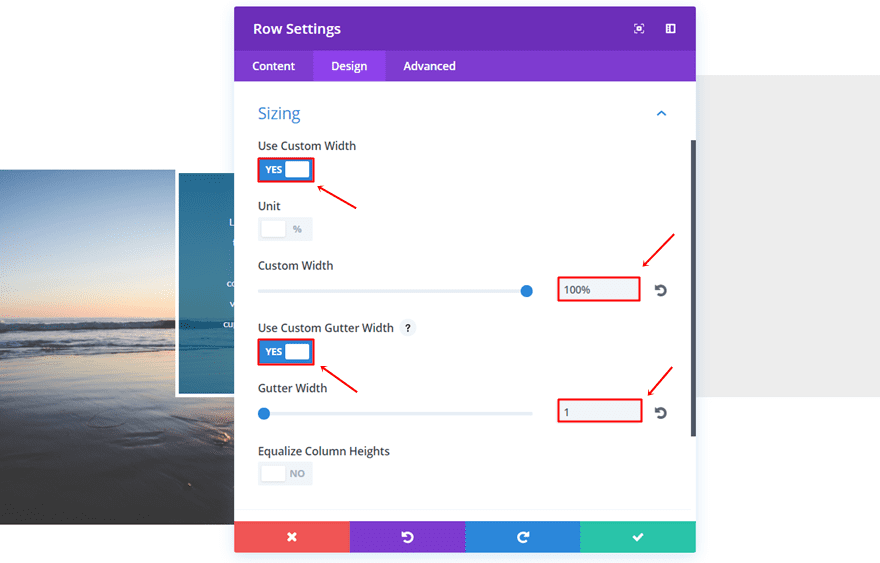Open the Content tab
Viewport: 880px width, 563px height.
pyautogui.click(x=273, y=66)
